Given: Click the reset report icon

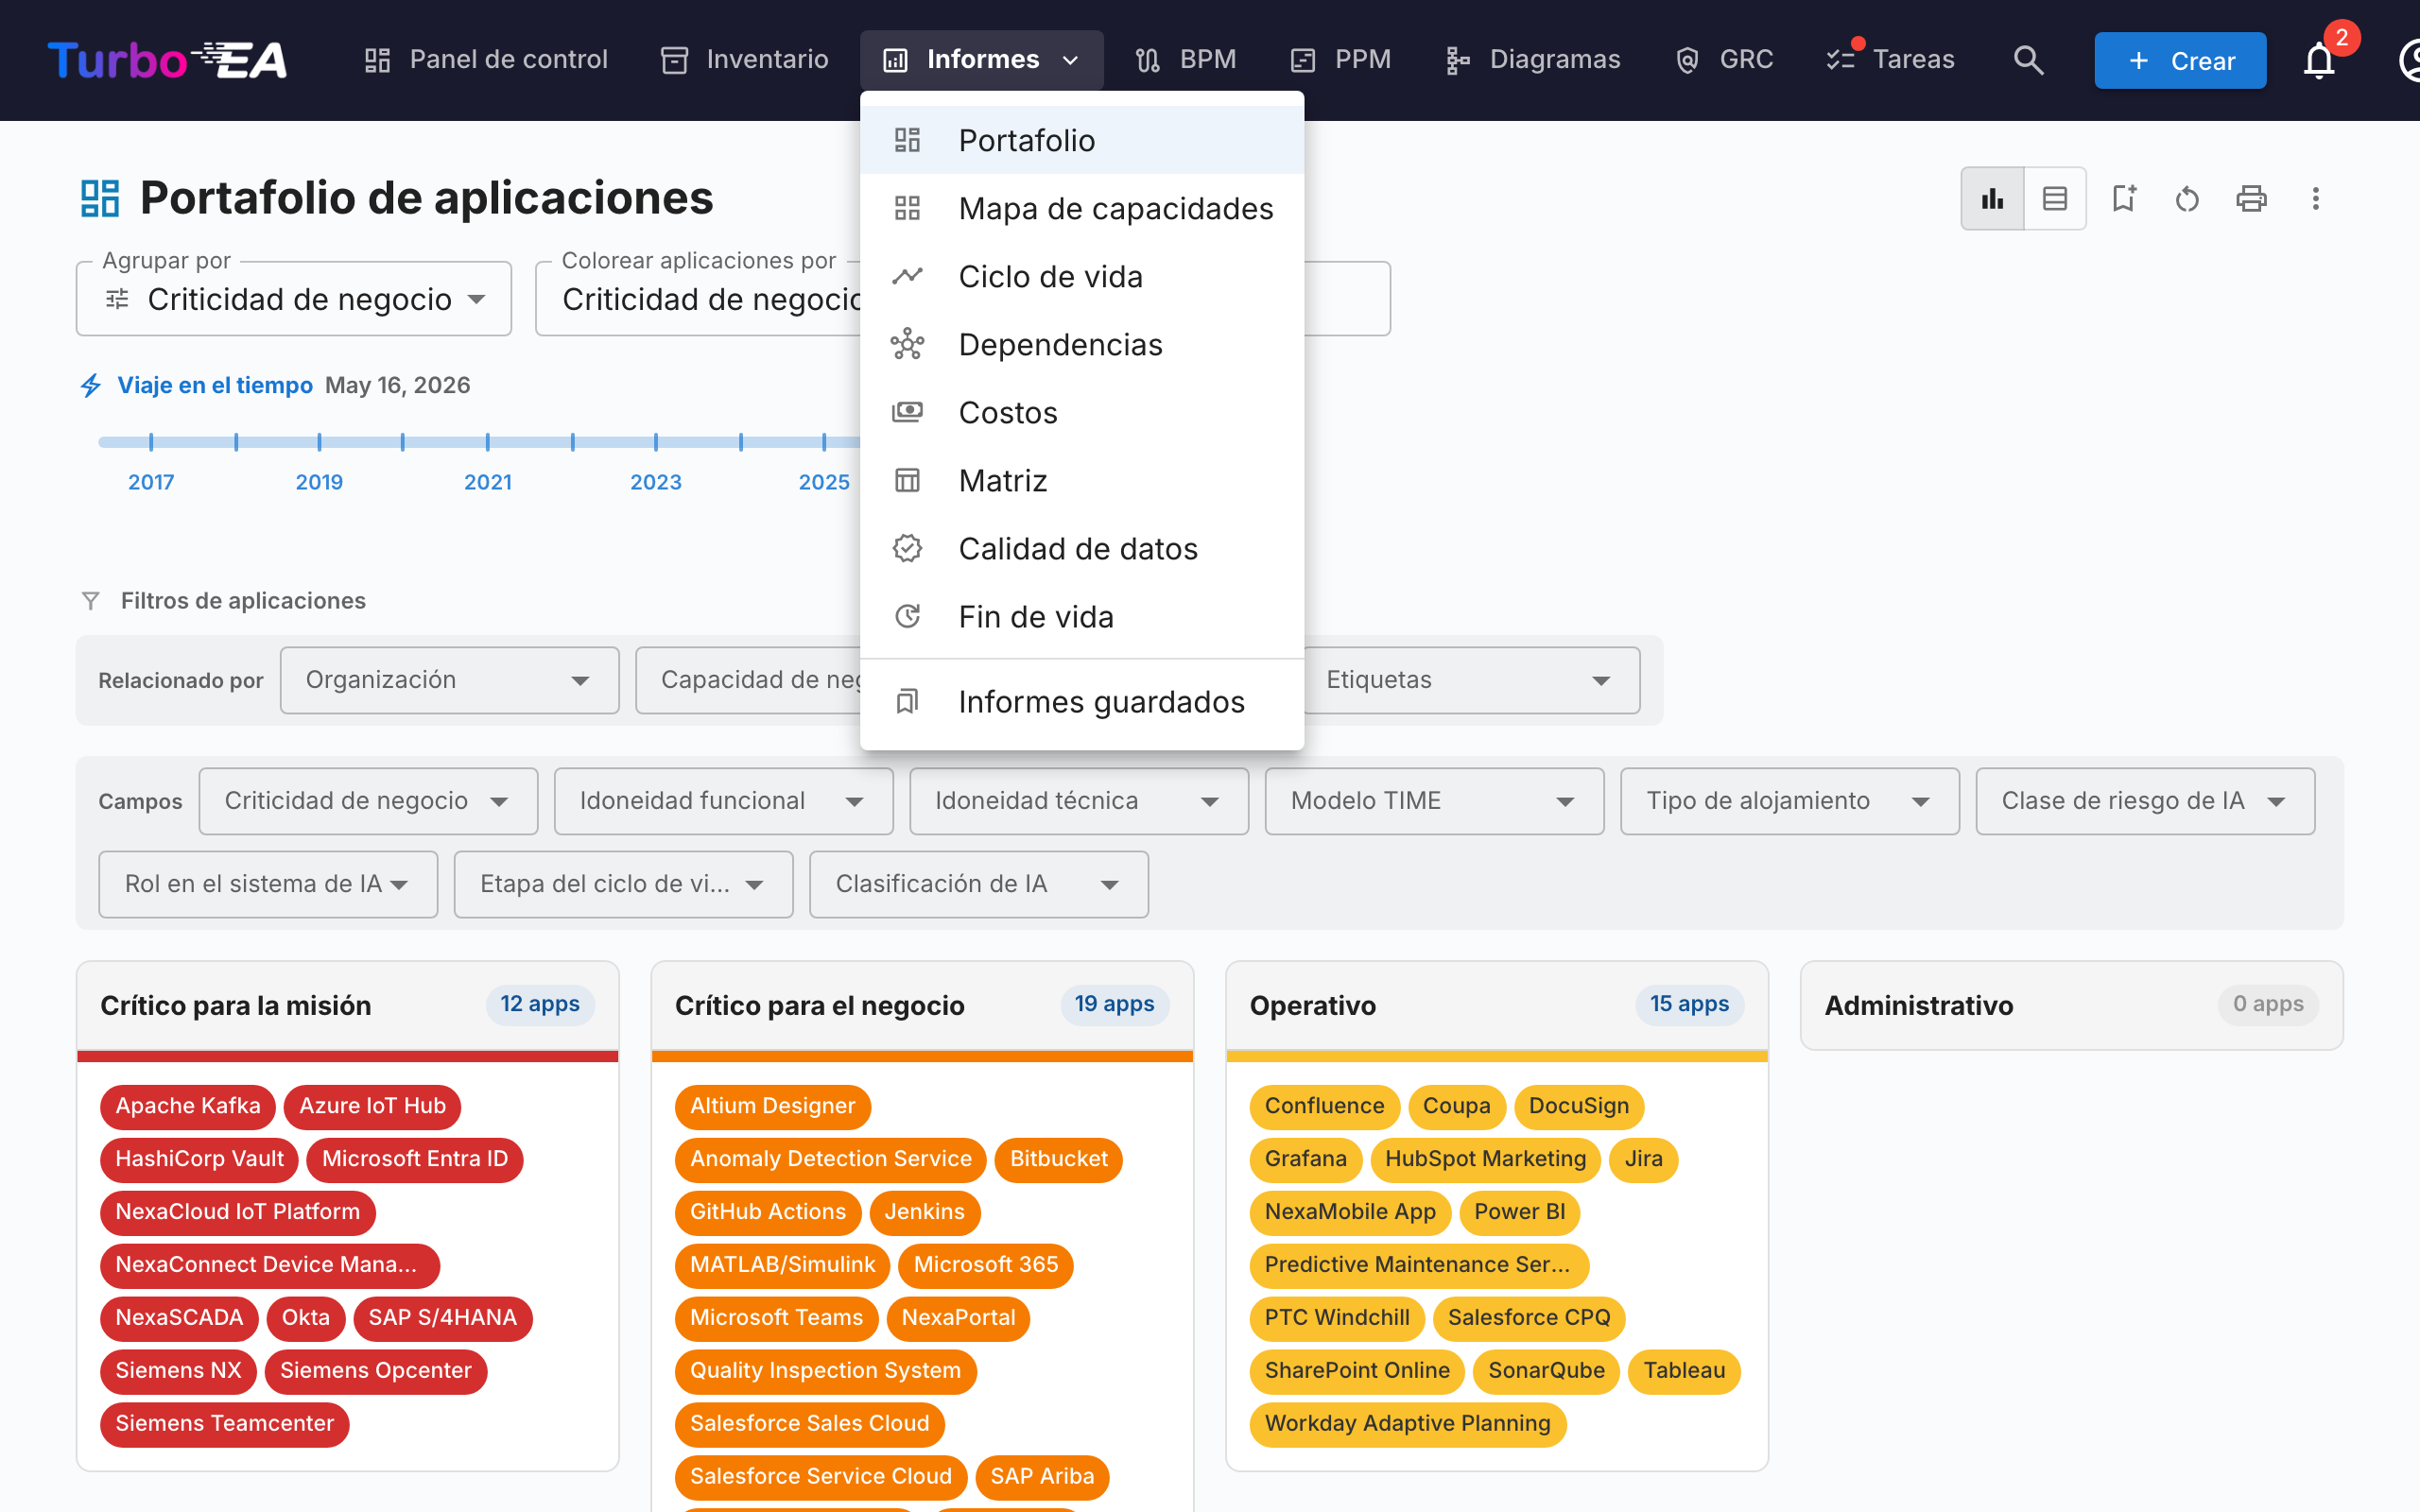Looking at the screenshot, I should click(x=2187, y=198).
